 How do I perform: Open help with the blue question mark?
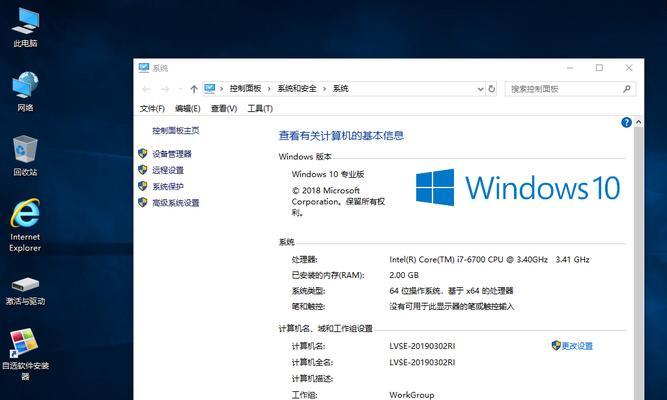[x=626, y=123]
